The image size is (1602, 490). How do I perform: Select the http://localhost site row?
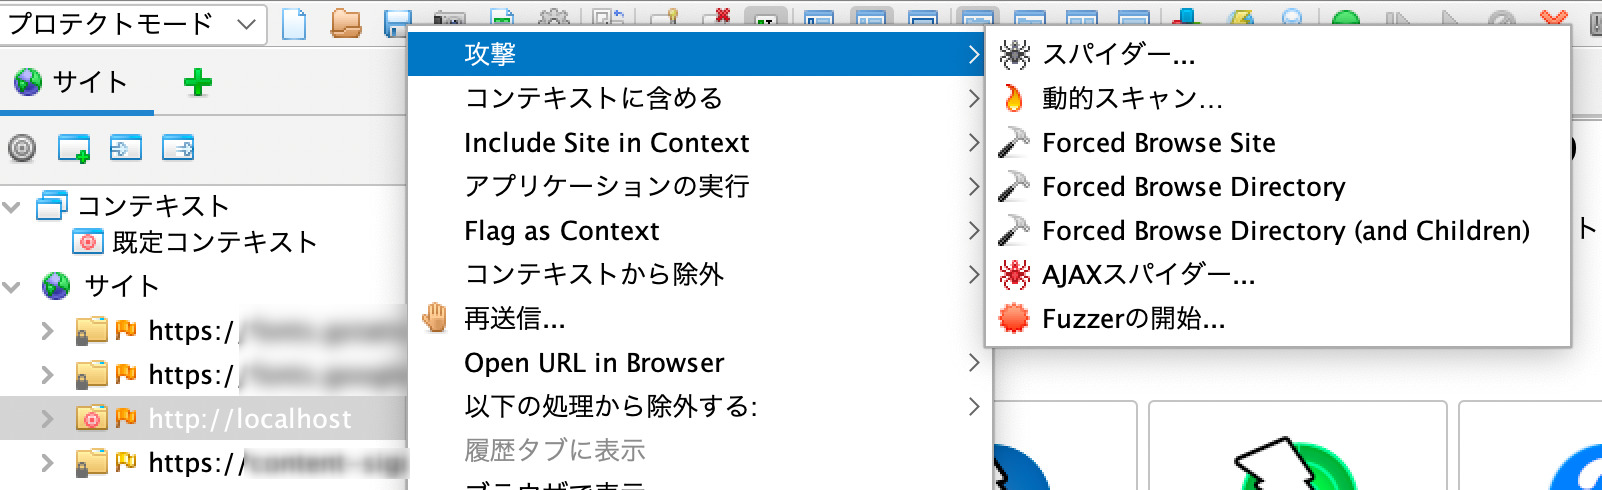pyautogui.click(x=203, y=419)
